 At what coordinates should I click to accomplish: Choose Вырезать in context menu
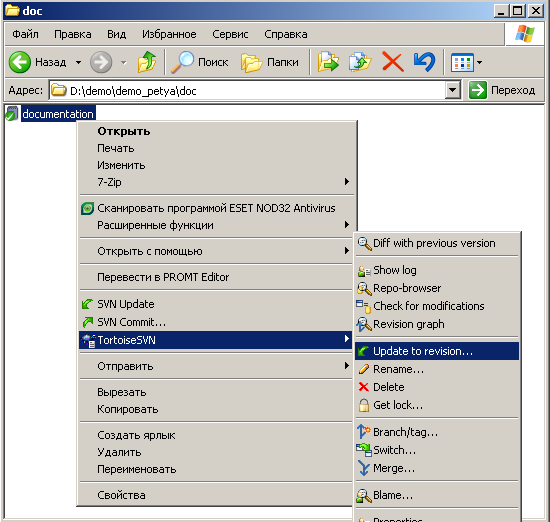(x=216, y=392)
